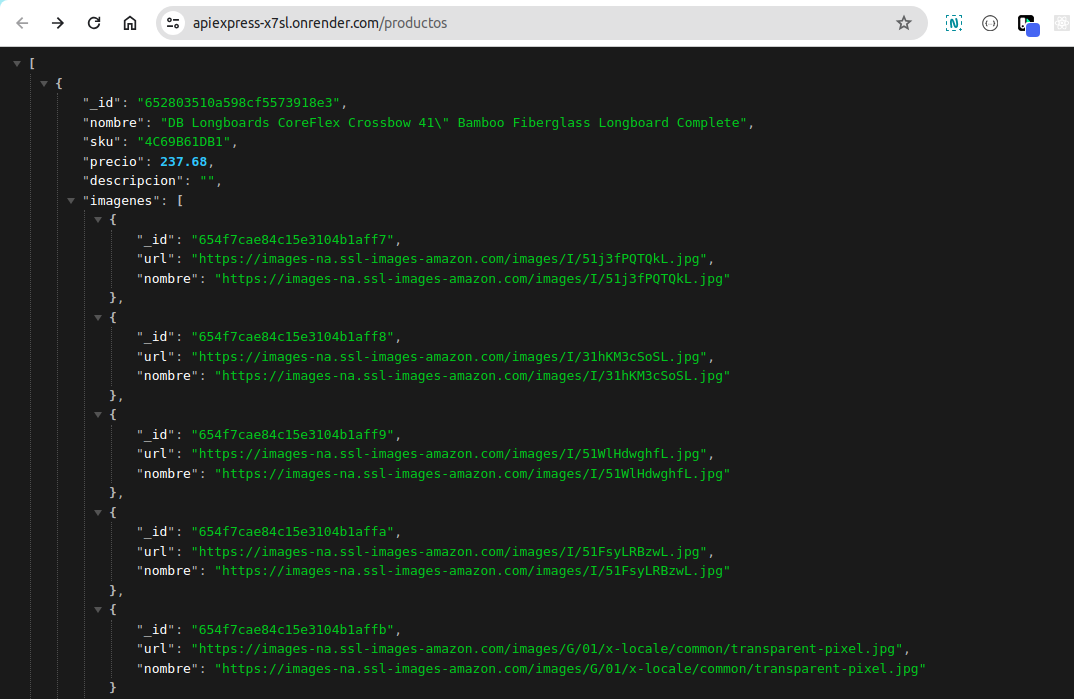Select image id 654f7cae84c15e3104b1affa
The width and height of the screenshot is (1074, 699).
tap(292, 532)
